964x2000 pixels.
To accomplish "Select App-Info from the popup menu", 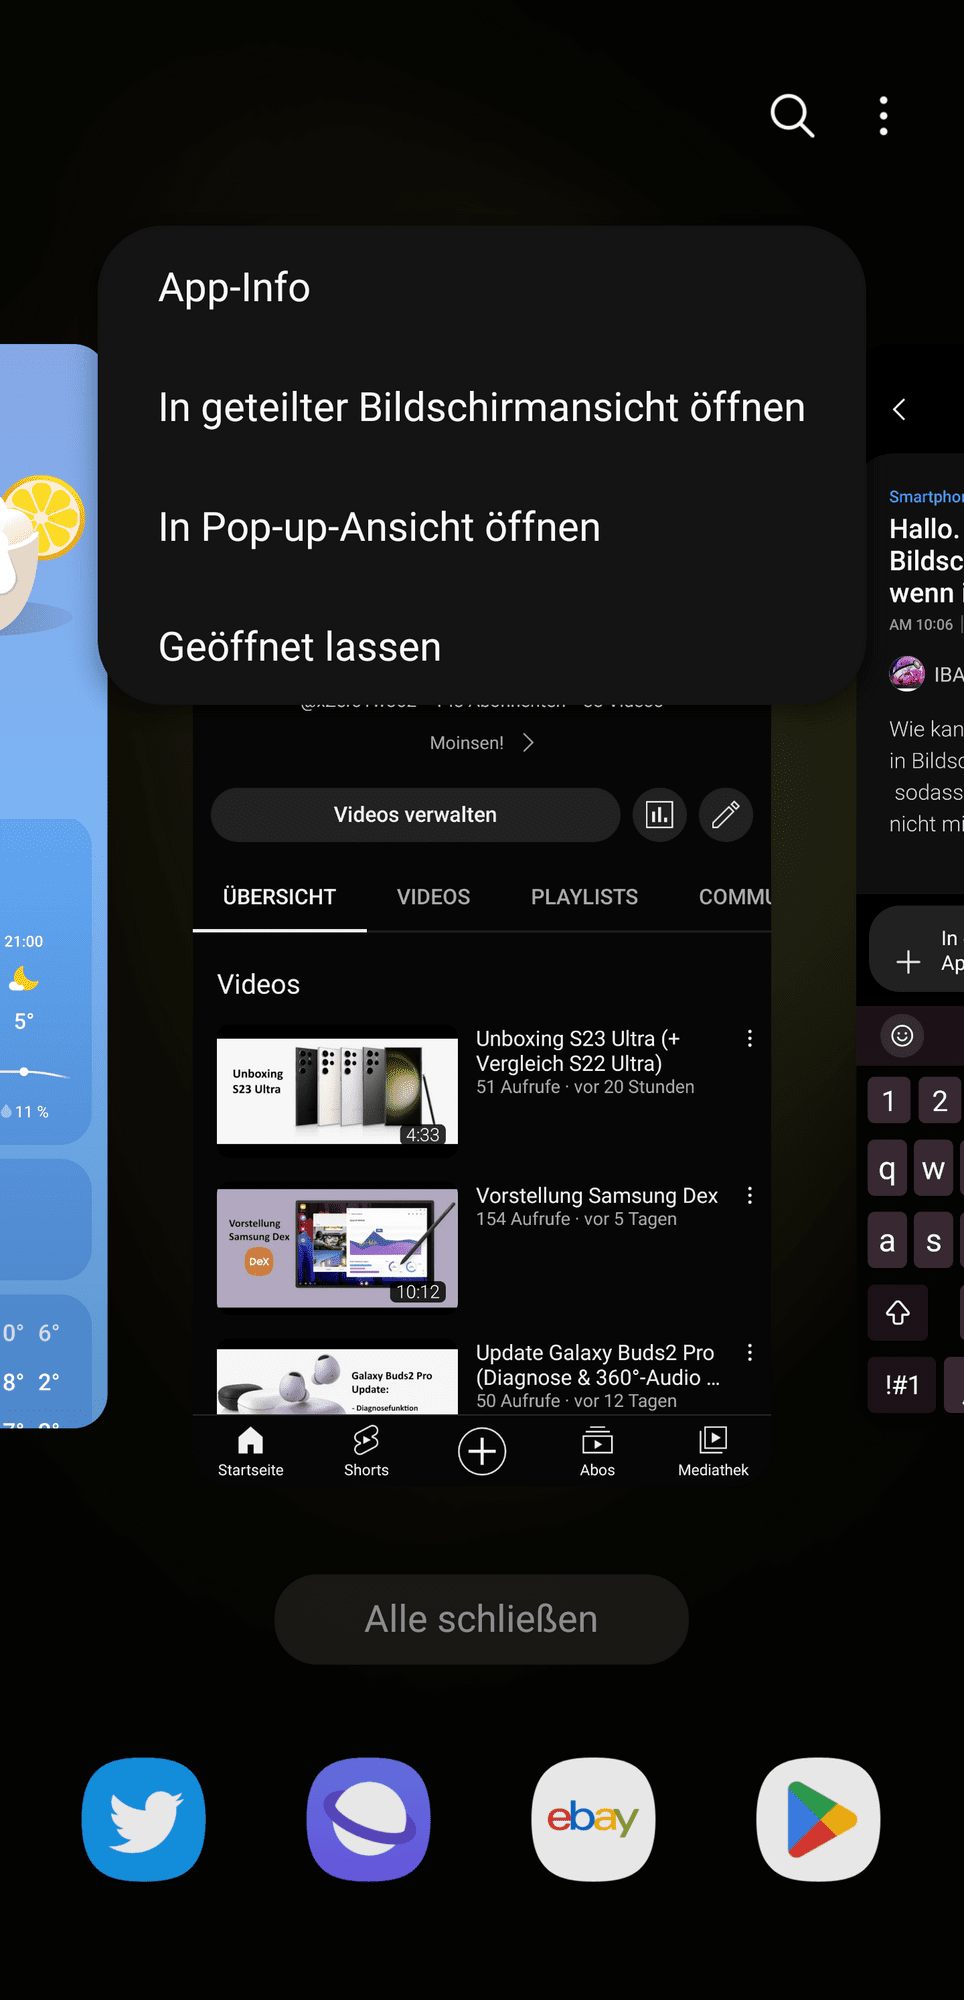I will 234,288.
